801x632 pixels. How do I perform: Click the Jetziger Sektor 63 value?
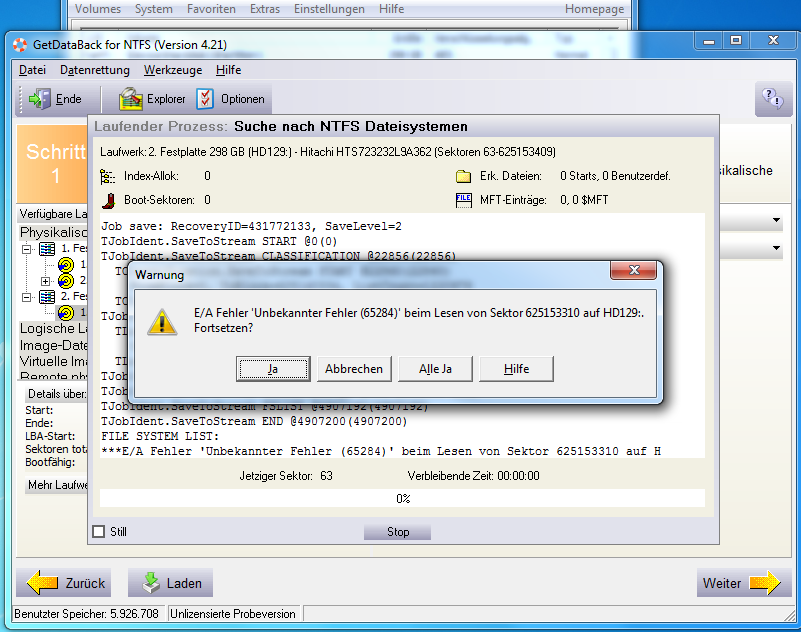click(x=326, y=476)
